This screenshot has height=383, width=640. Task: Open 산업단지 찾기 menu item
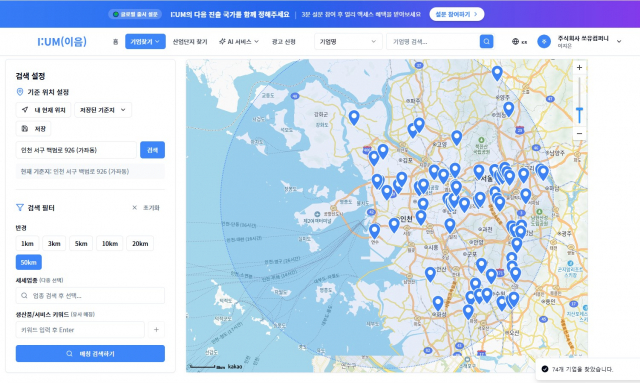coord(190,42)
